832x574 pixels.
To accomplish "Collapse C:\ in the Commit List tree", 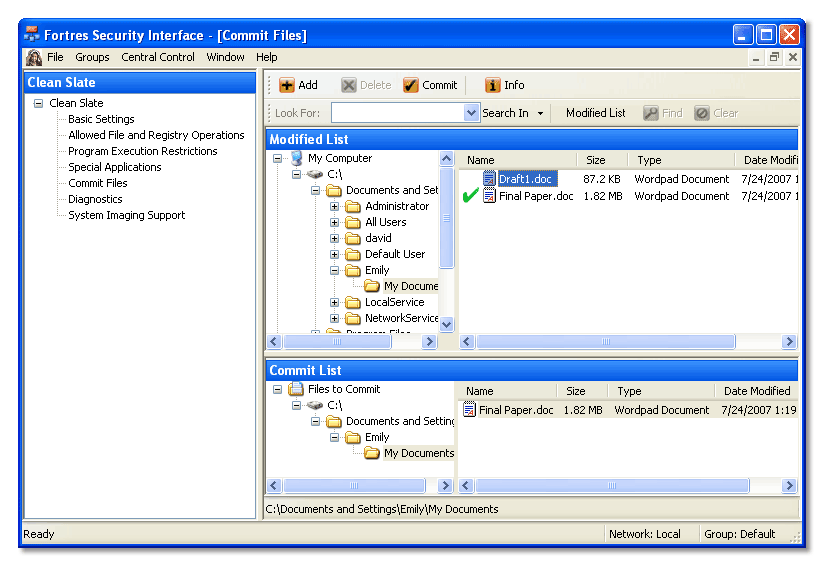I will click(296, 405).
